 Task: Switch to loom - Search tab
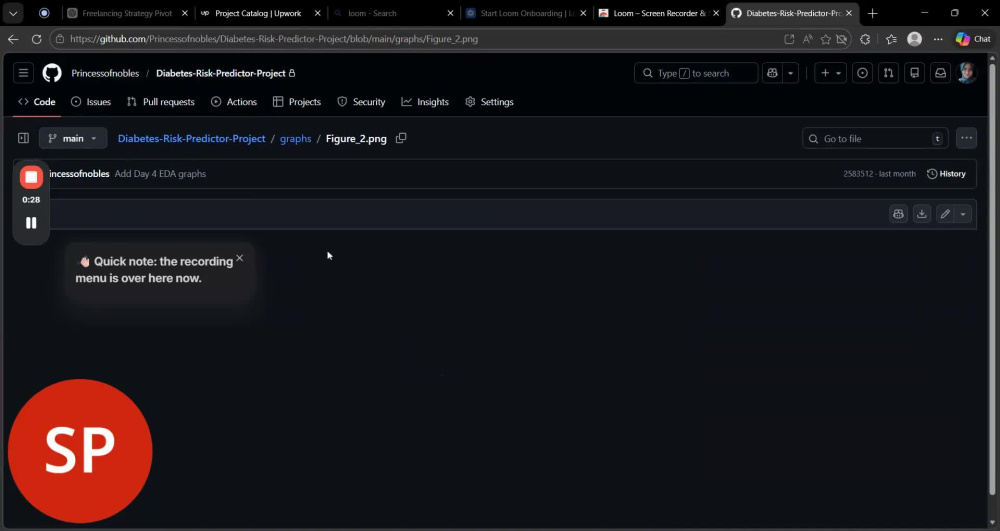392,13
